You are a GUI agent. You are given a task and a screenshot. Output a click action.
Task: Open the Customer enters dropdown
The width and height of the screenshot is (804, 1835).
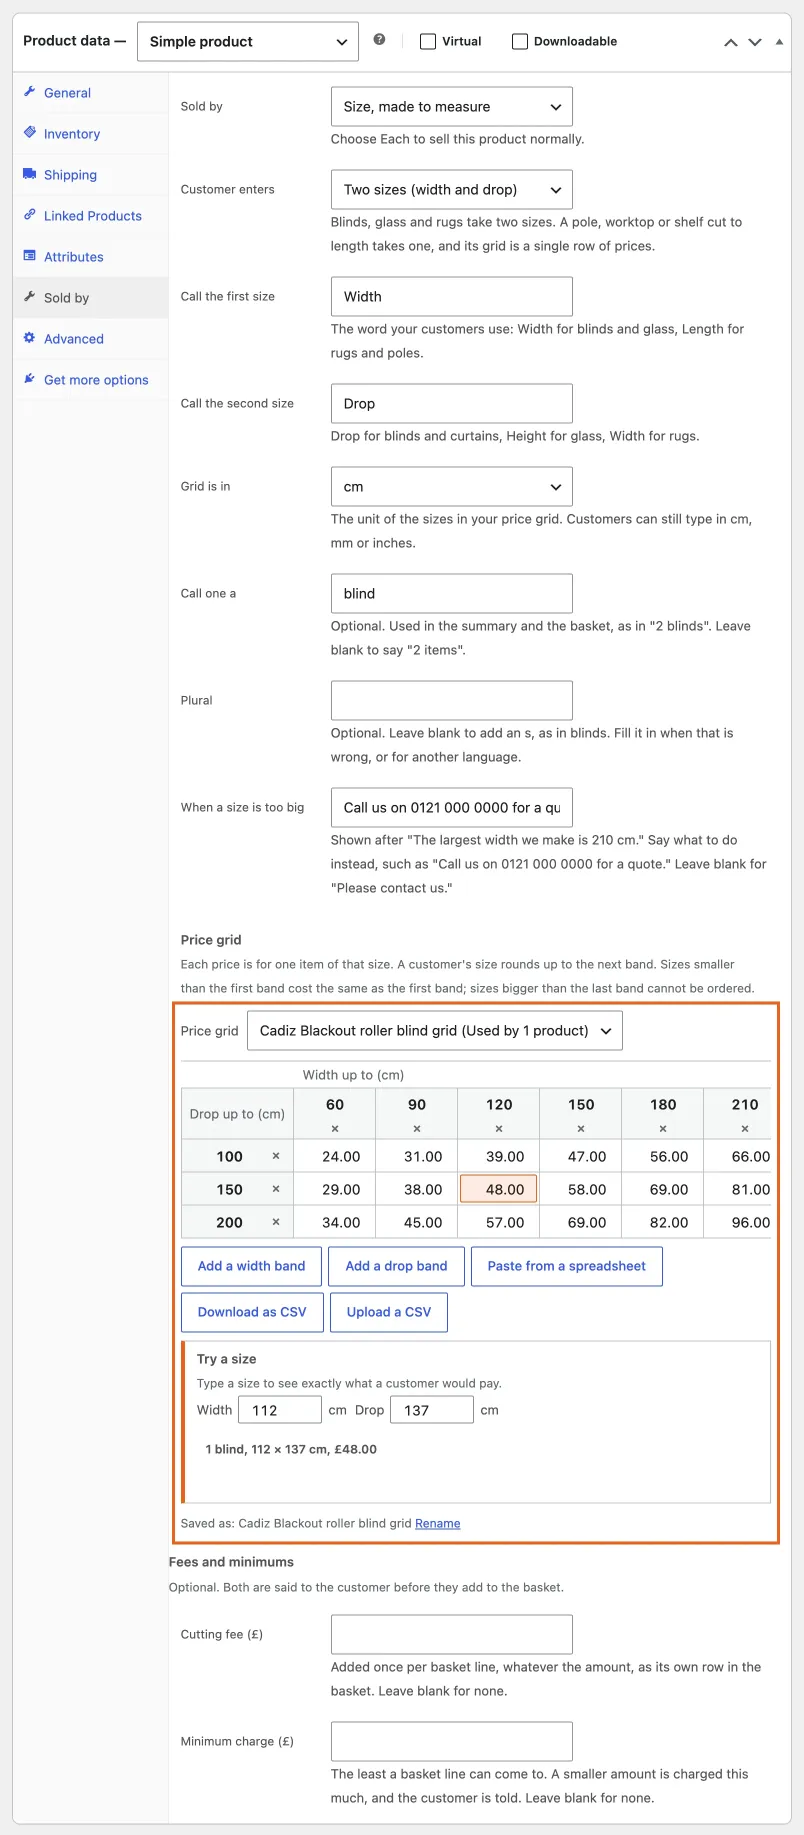pyautogui.click(x=452, y=190)
